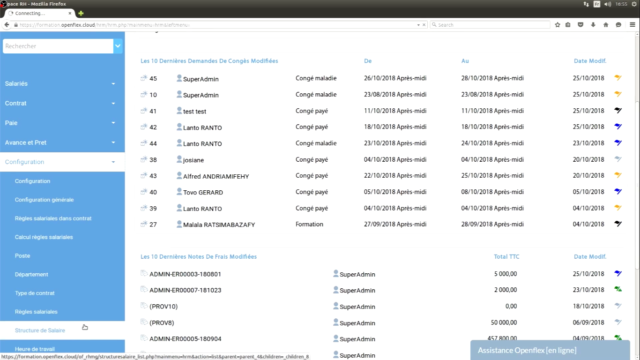The image size is (640, 360).
Task: Open Configuration générale submenu item
Action: tap(44, 200)
